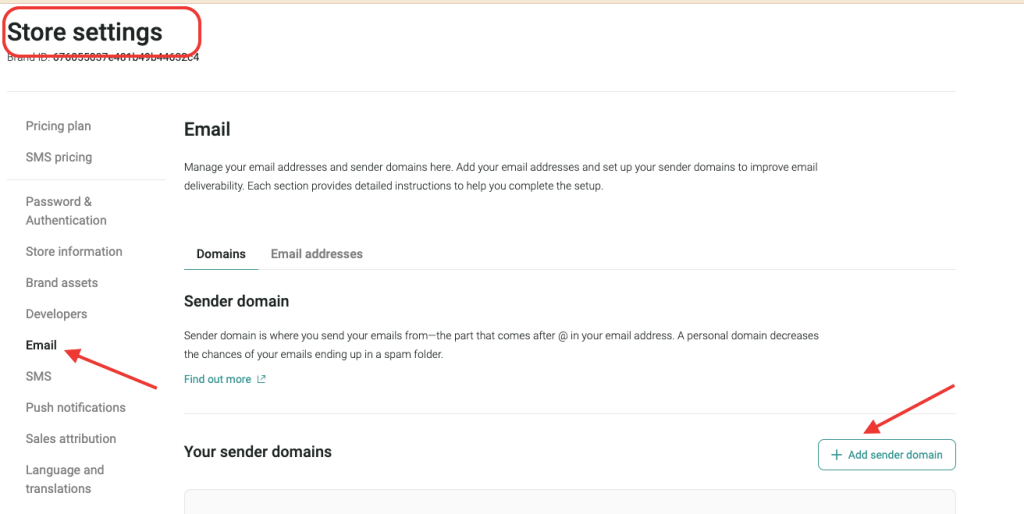The image size is (1024, 514).
Task: Click the Your sender domains heading
Action: tap(258, 452)
